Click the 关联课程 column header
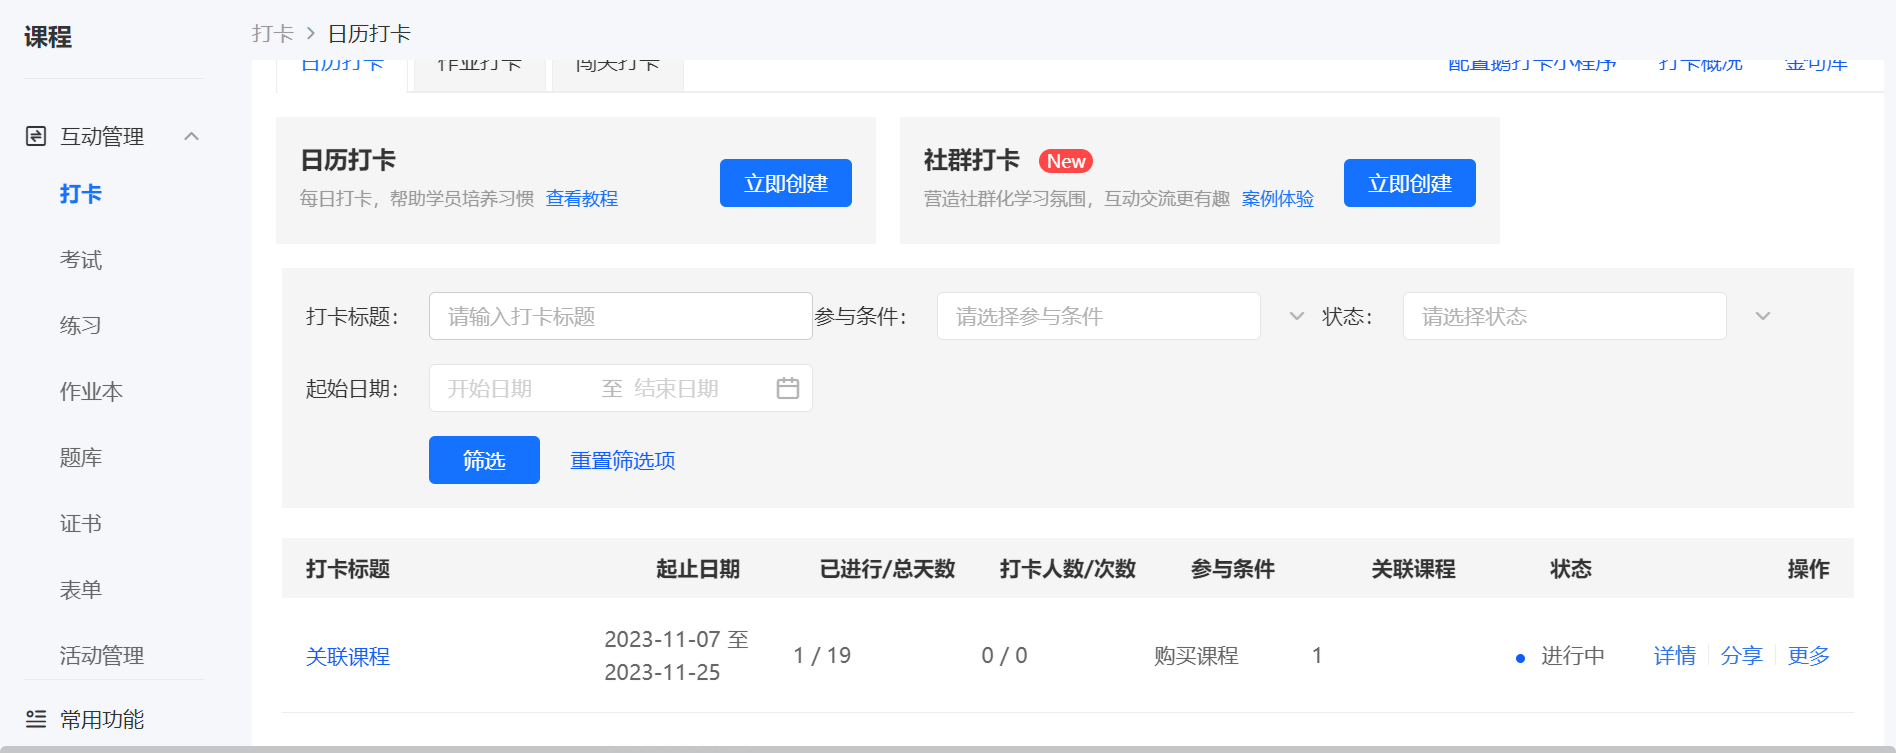 1413,569
